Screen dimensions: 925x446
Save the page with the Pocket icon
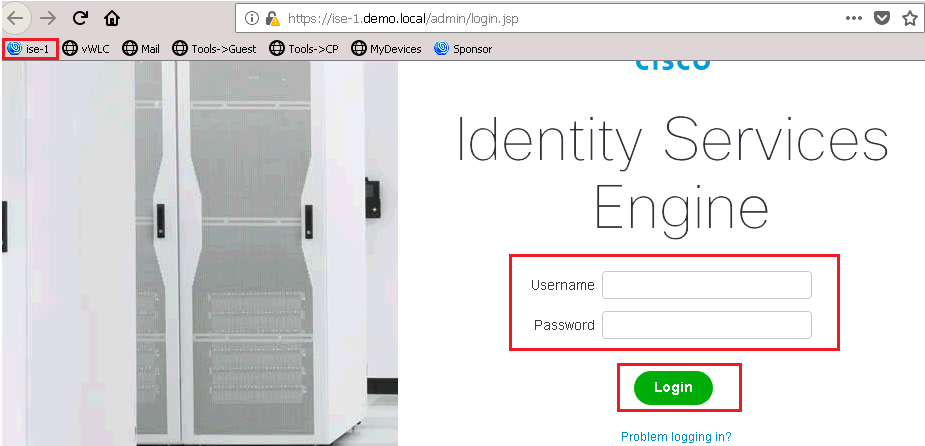click(x=882, y=18)
